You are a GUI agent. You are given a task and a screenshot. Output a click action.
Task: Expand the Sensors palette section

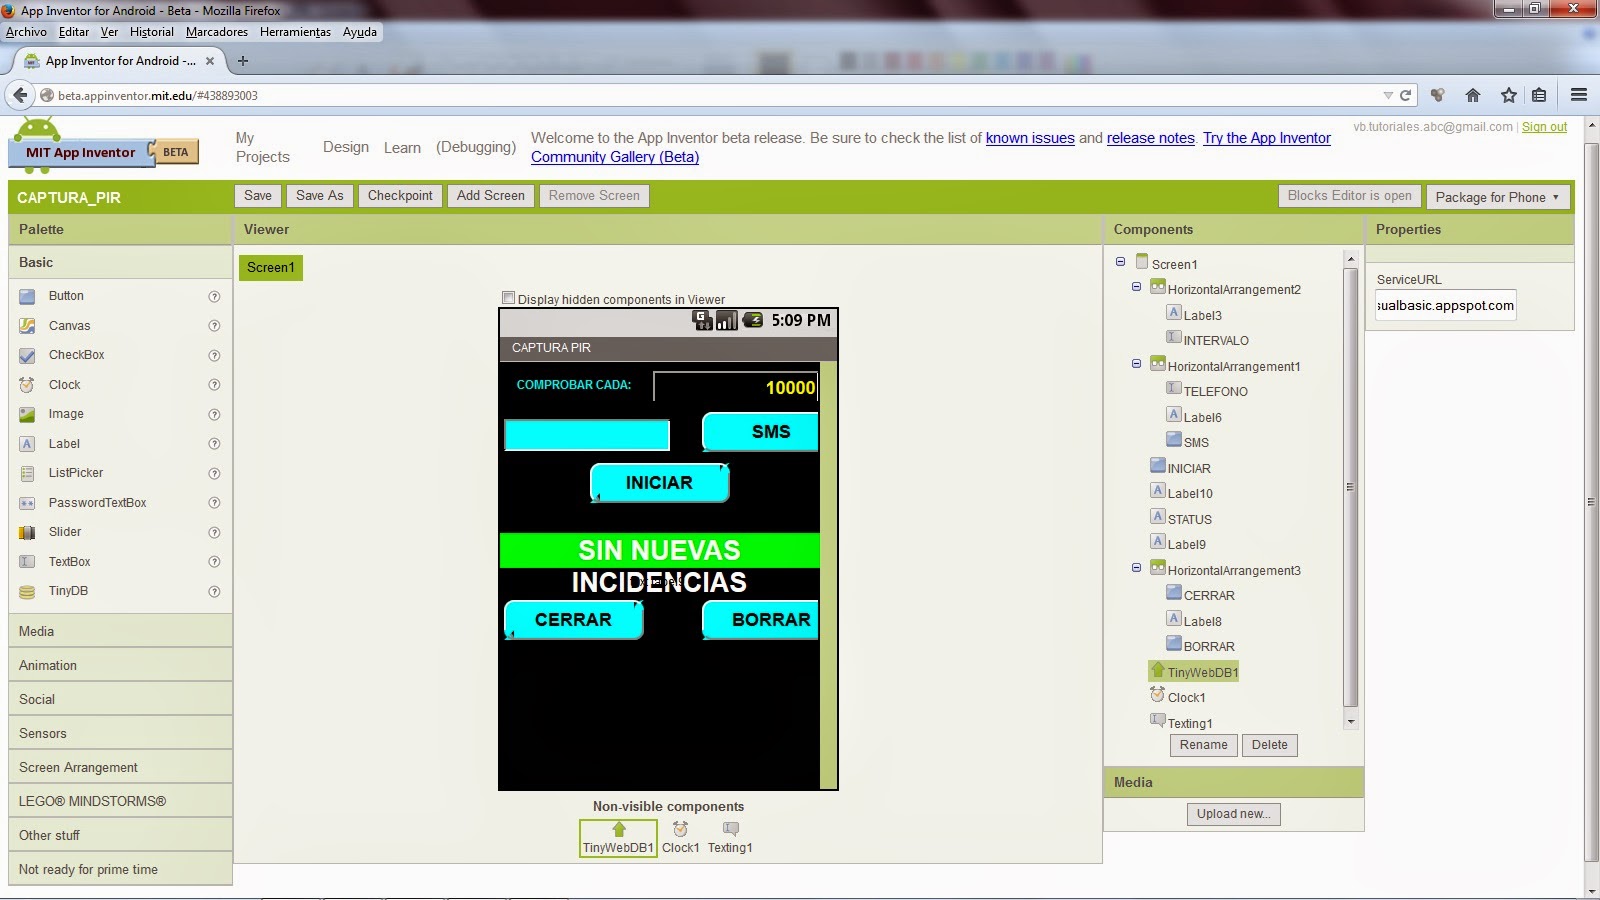coord(120,733)
